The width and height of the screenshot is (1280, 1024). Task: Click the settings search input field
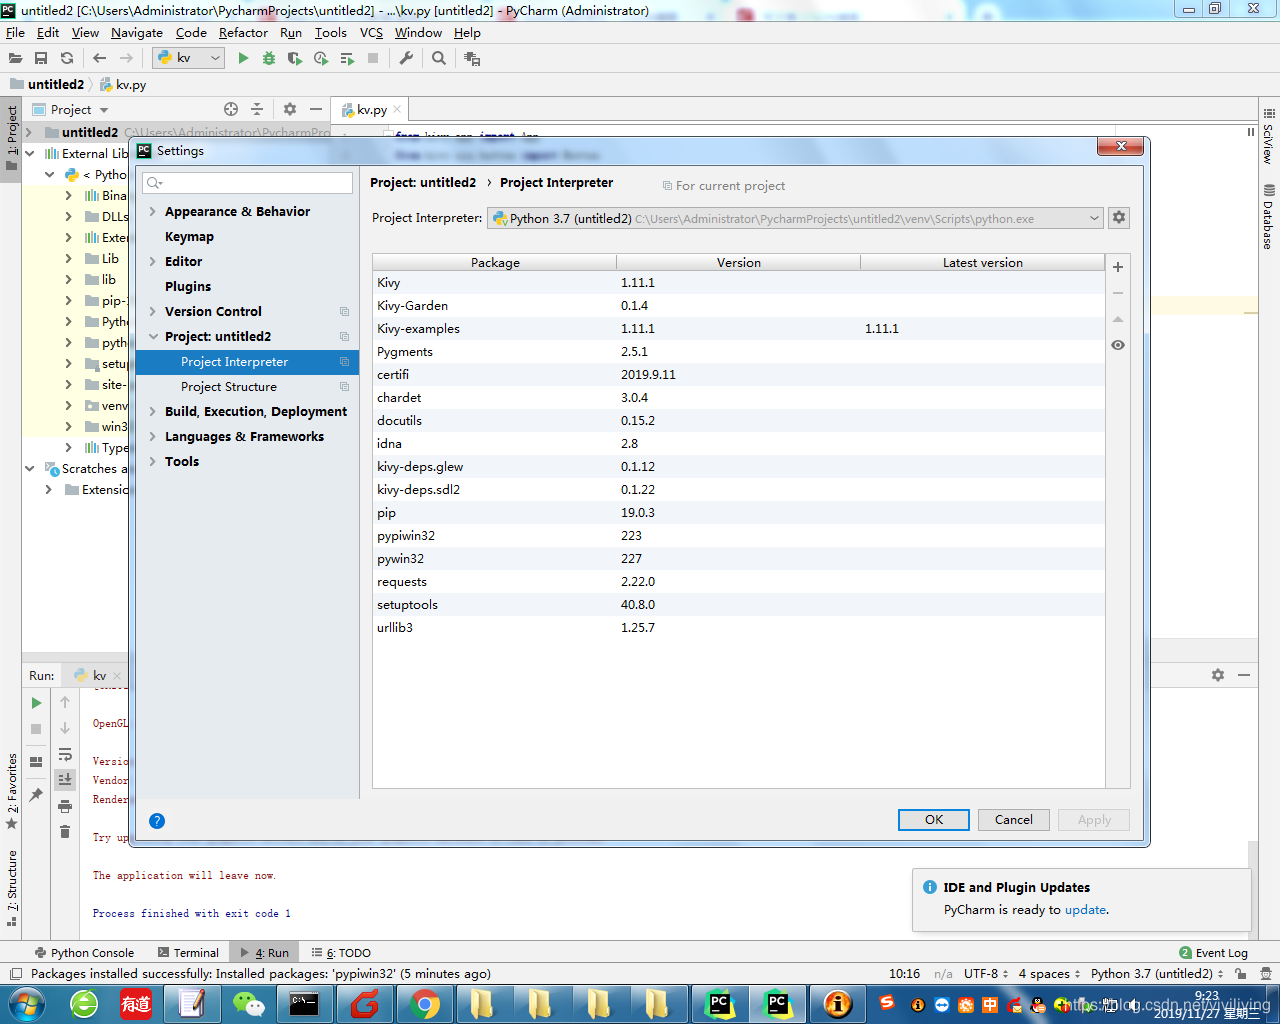(247, 183)
